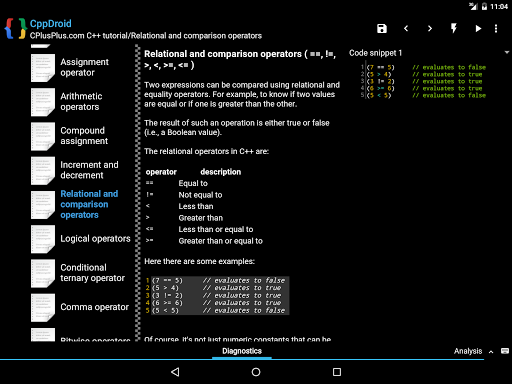
Task: Expand the Code snippet 1 dropdown
Action: (507, 52)
